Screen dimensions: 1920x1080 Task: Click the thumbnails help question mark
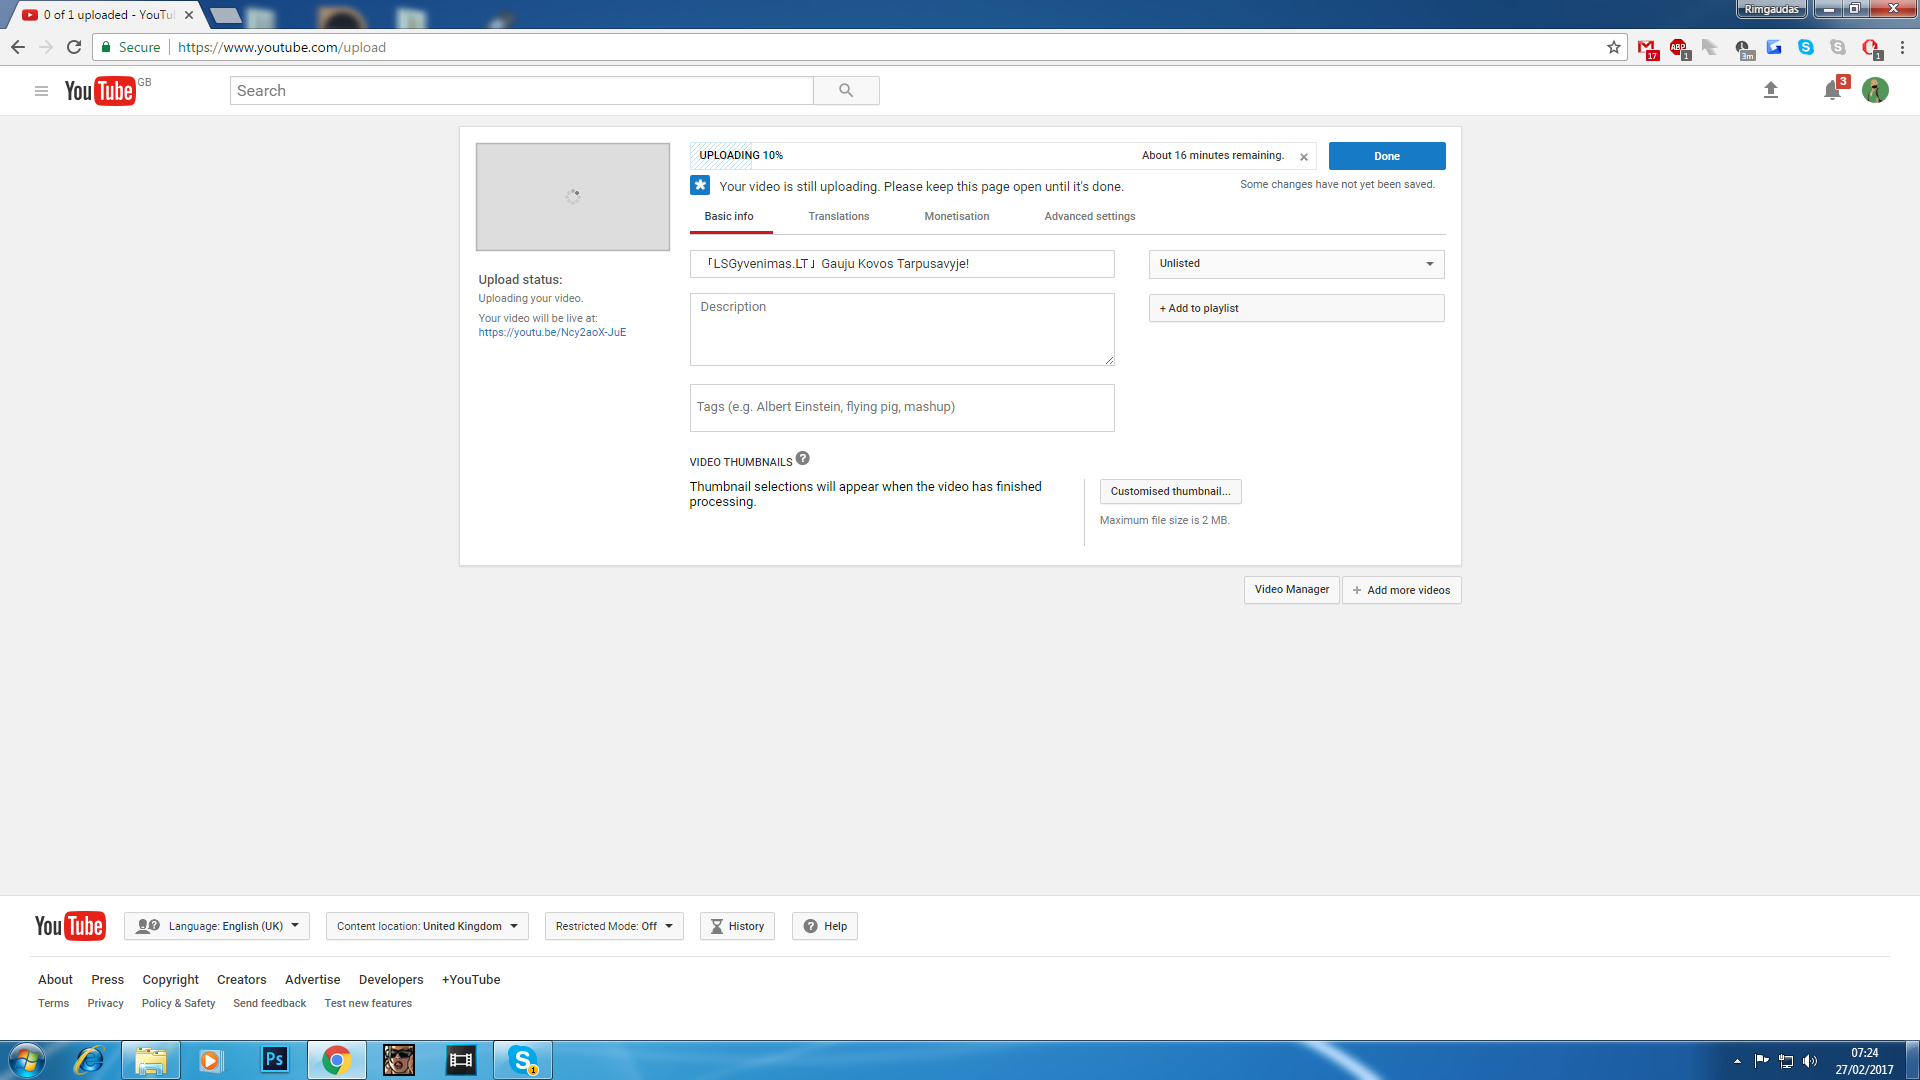(802, 459)
